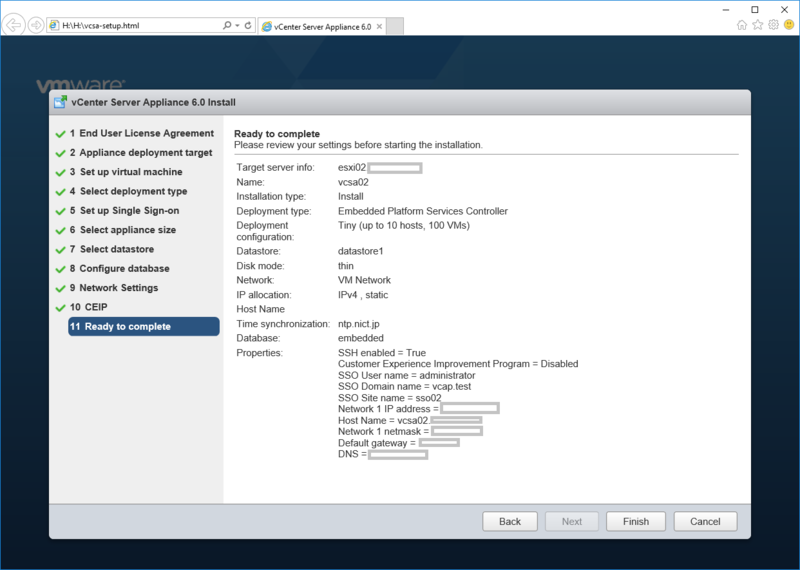The image size is (800, 570).
Task: Click the green checkmark beside Network Settings
Action: 60,288
